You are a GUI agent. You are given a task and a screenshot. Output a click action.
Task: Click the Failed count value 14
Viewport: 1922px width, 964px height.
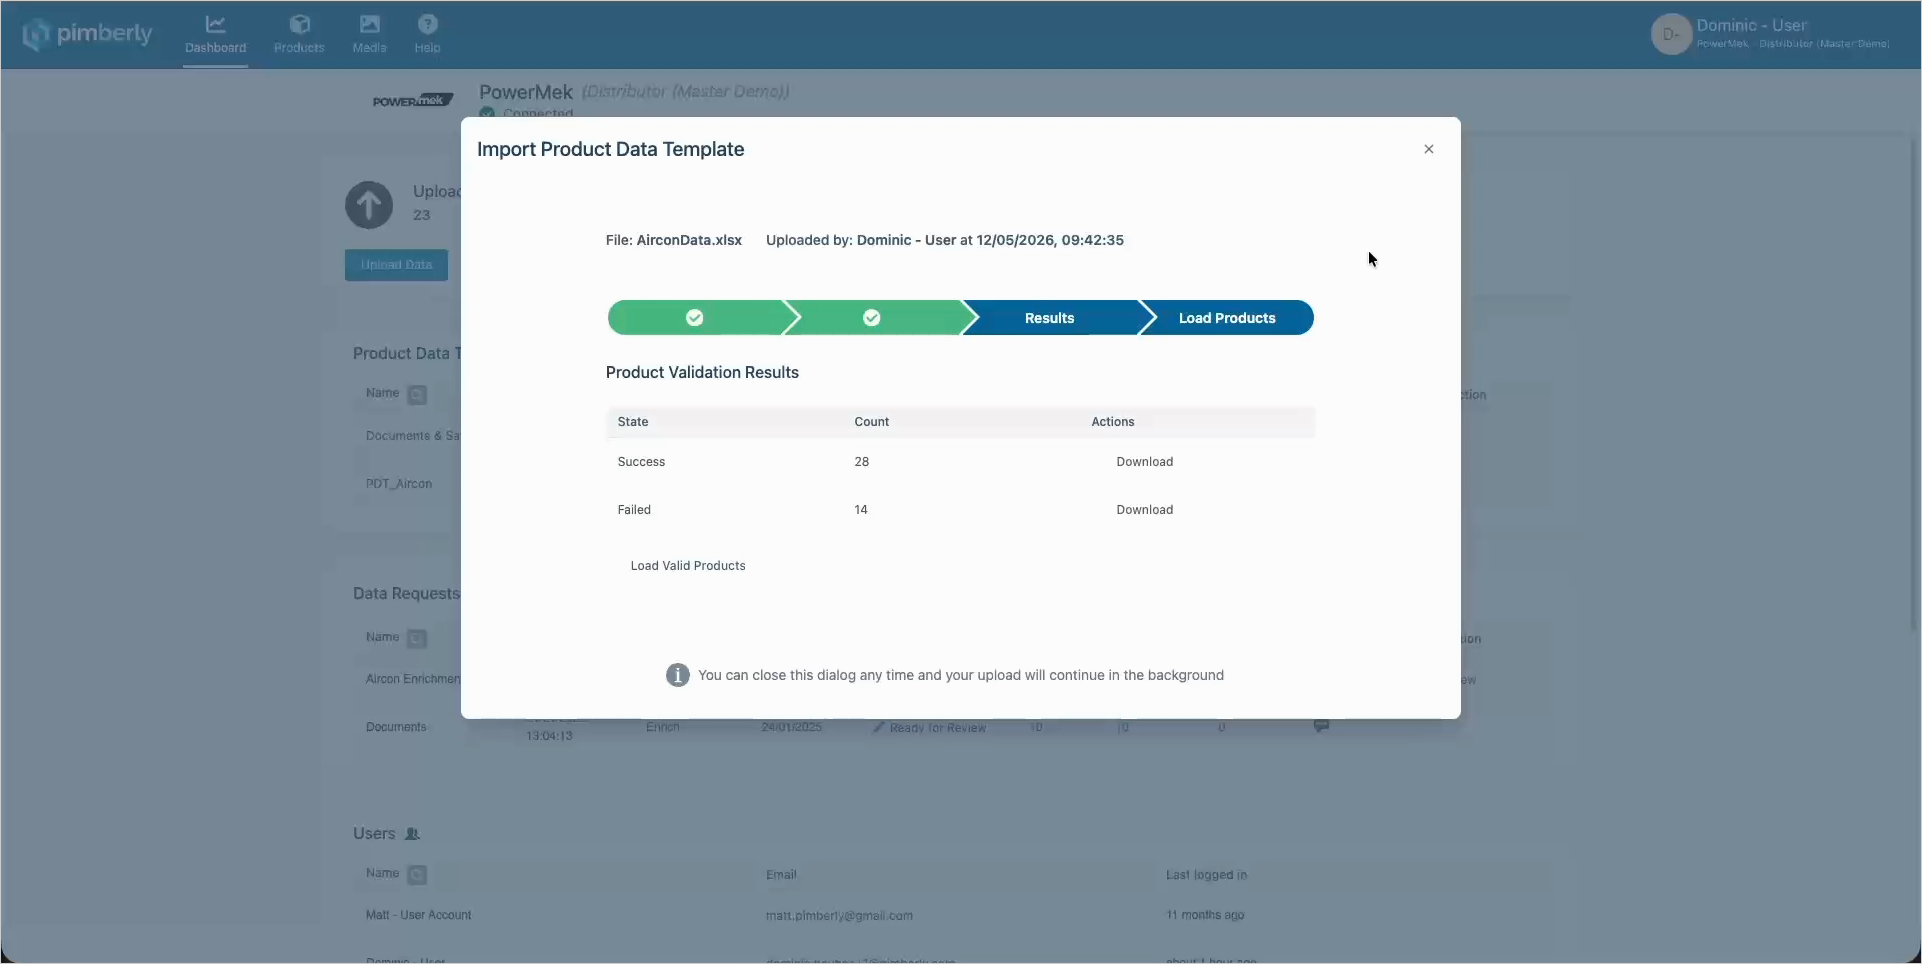(x=861, y=510)
